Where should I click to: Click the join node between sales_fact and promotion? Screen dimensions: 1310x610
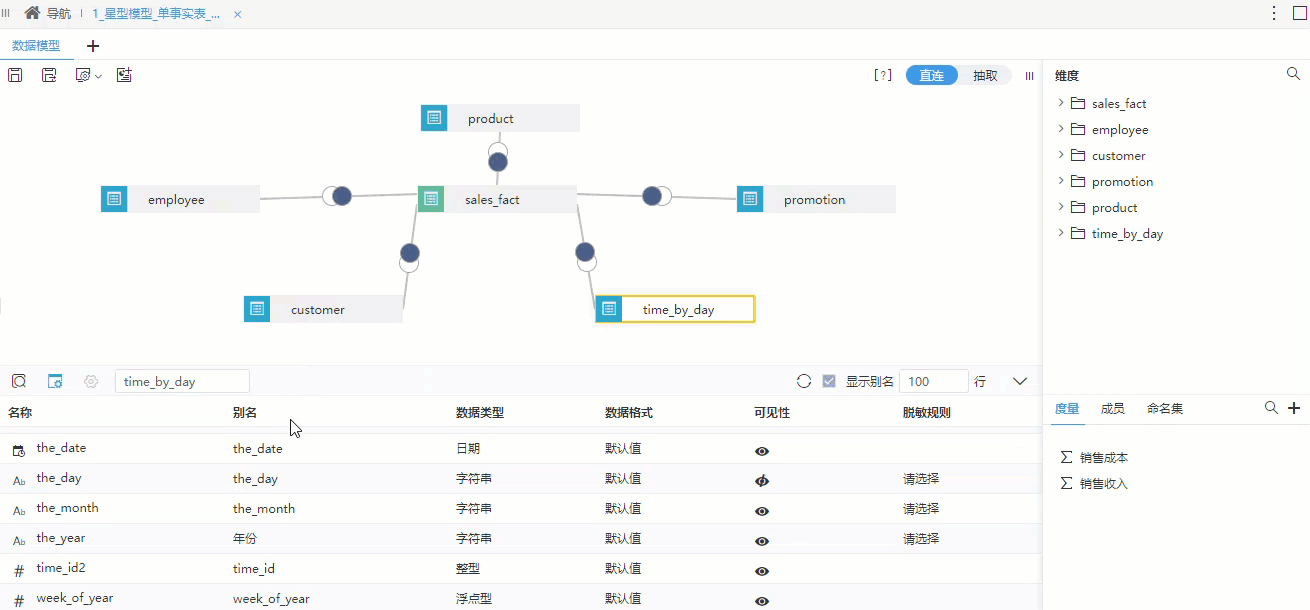tap(656, 196)
